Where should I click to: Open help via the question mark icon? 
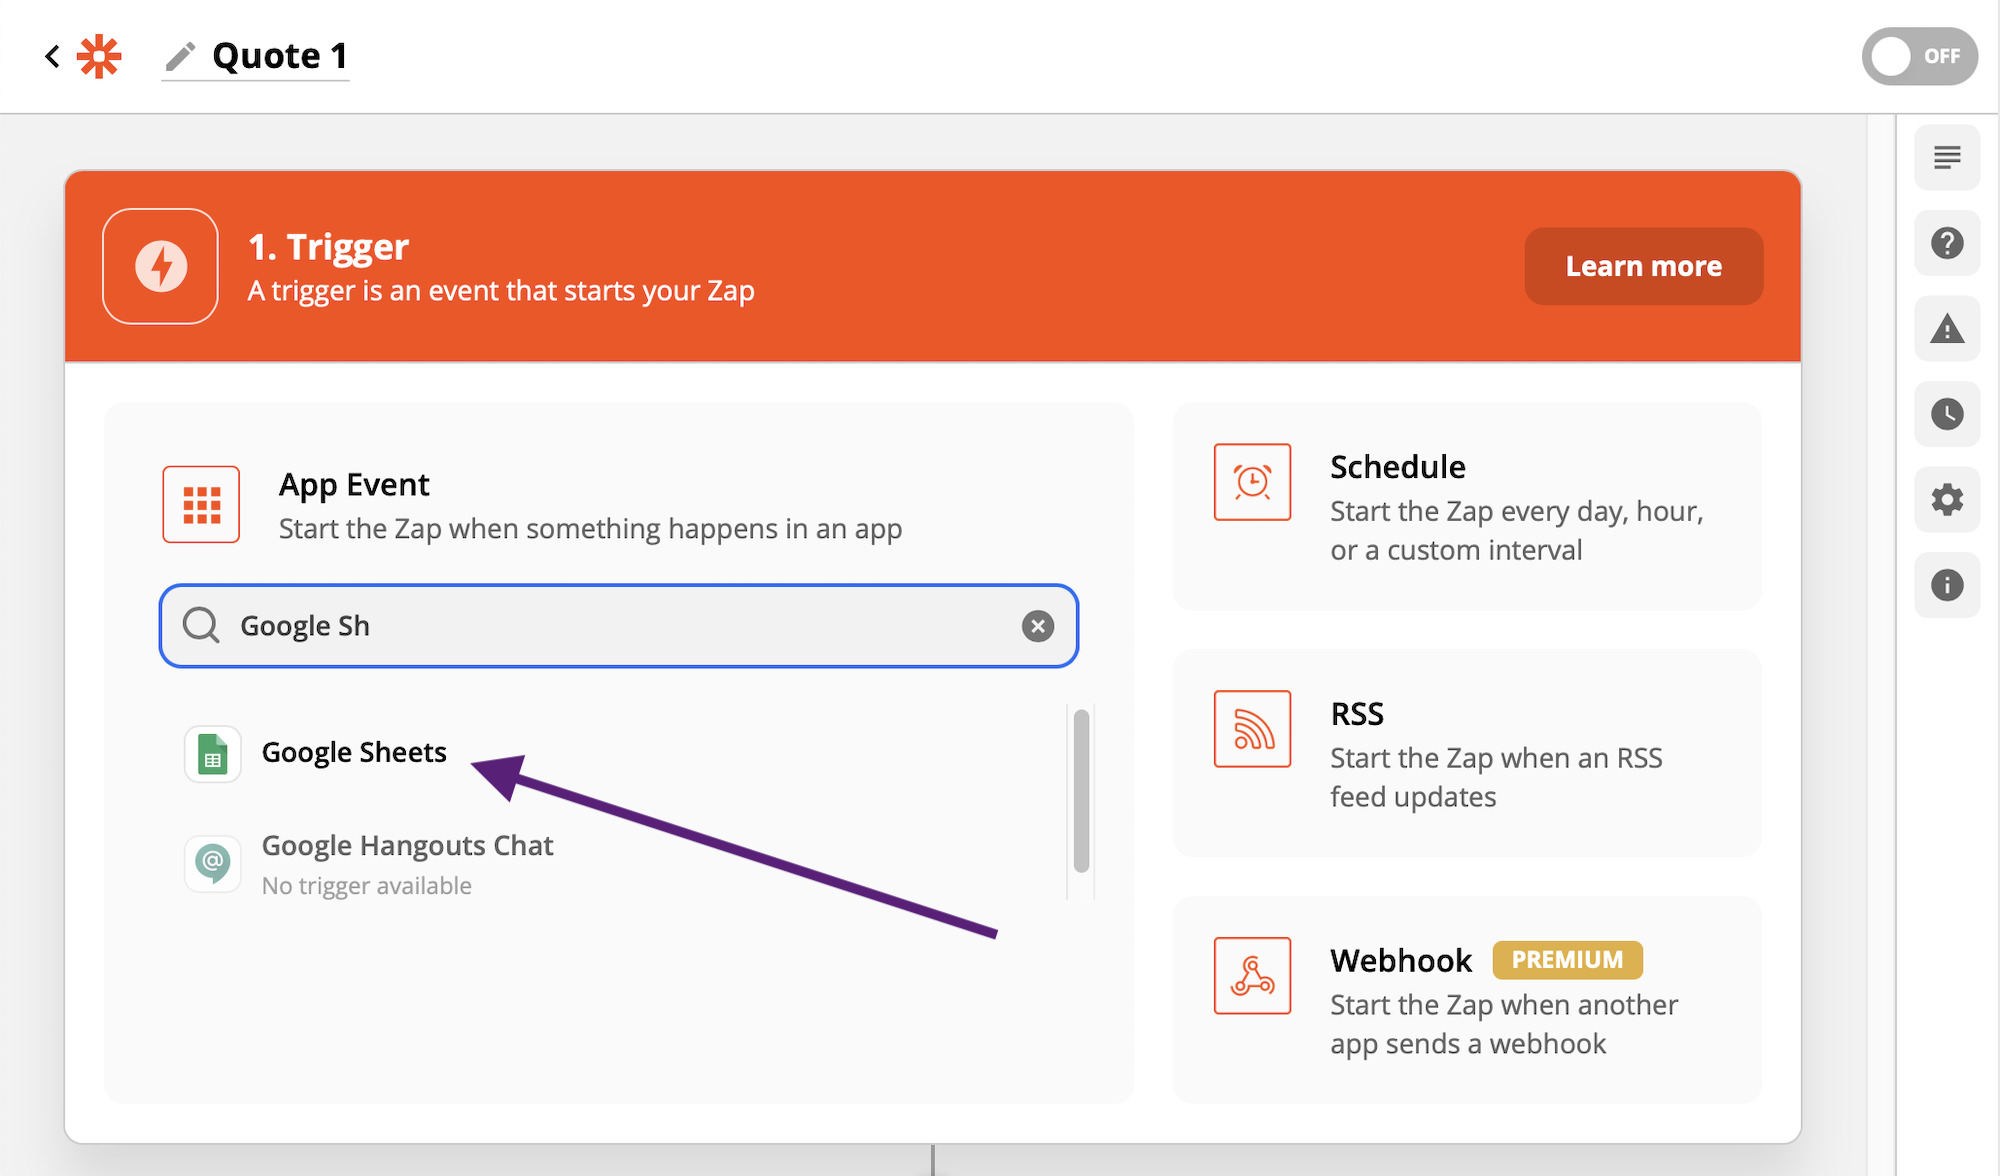(x=1946, y=243)
